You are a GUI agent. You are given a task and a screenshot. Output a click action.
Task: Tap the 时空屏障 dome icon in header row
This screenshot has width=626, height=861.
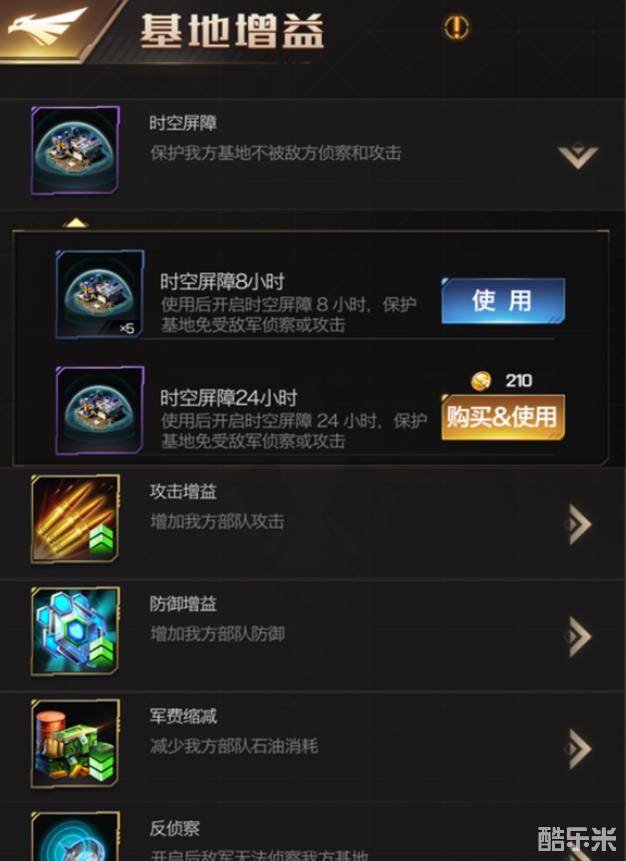click(x=75, y=150)
